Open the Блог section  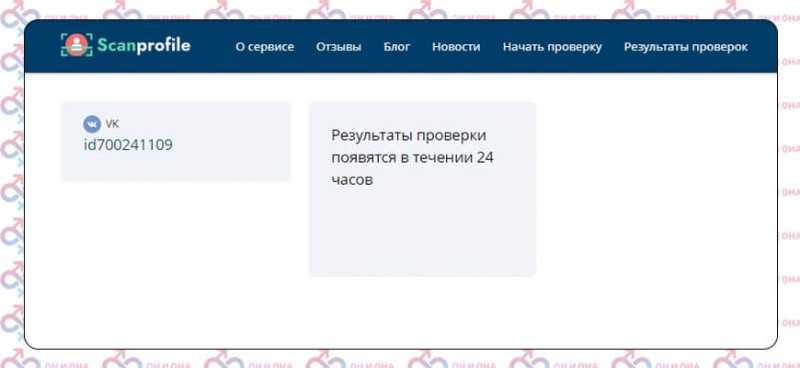[x=397, y=47]
